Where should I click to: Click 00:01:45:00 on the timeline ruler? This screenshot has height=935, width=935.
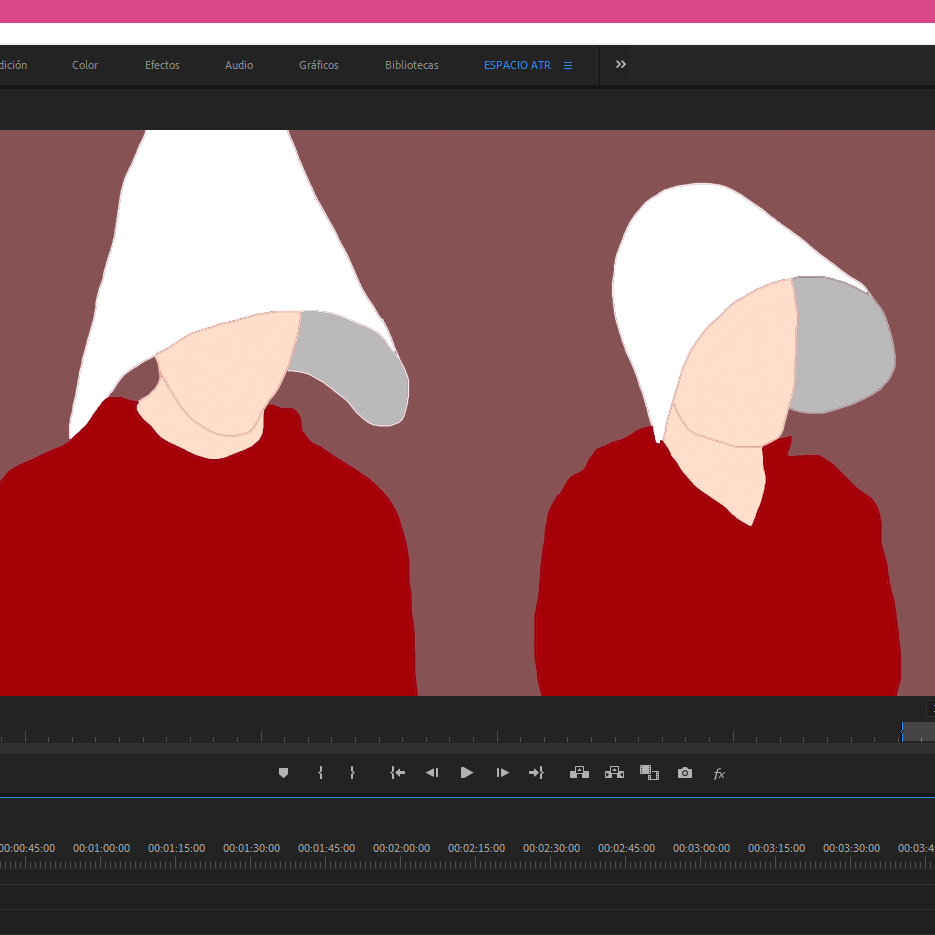(x=326, y=848)
